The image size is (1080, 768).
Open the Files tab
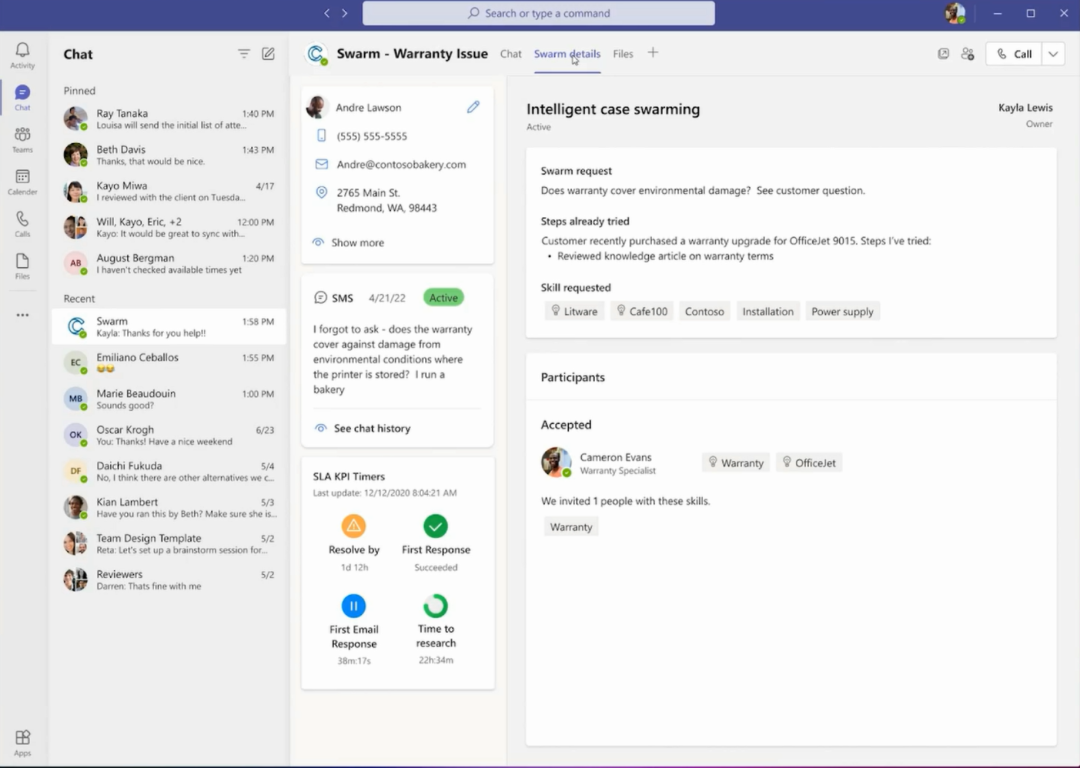pyautogui.click(x=623, y=54)
